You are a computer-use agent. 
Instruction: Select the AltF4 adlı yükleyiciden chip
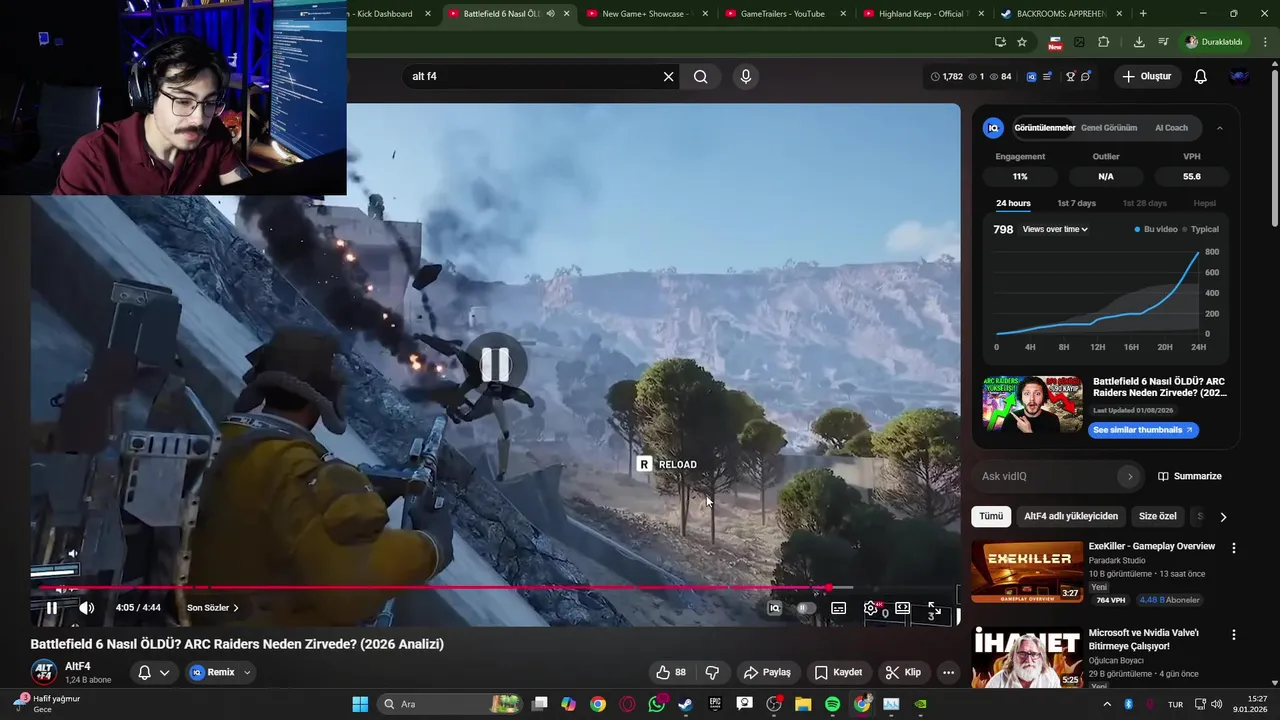(x=1071, y=516)
